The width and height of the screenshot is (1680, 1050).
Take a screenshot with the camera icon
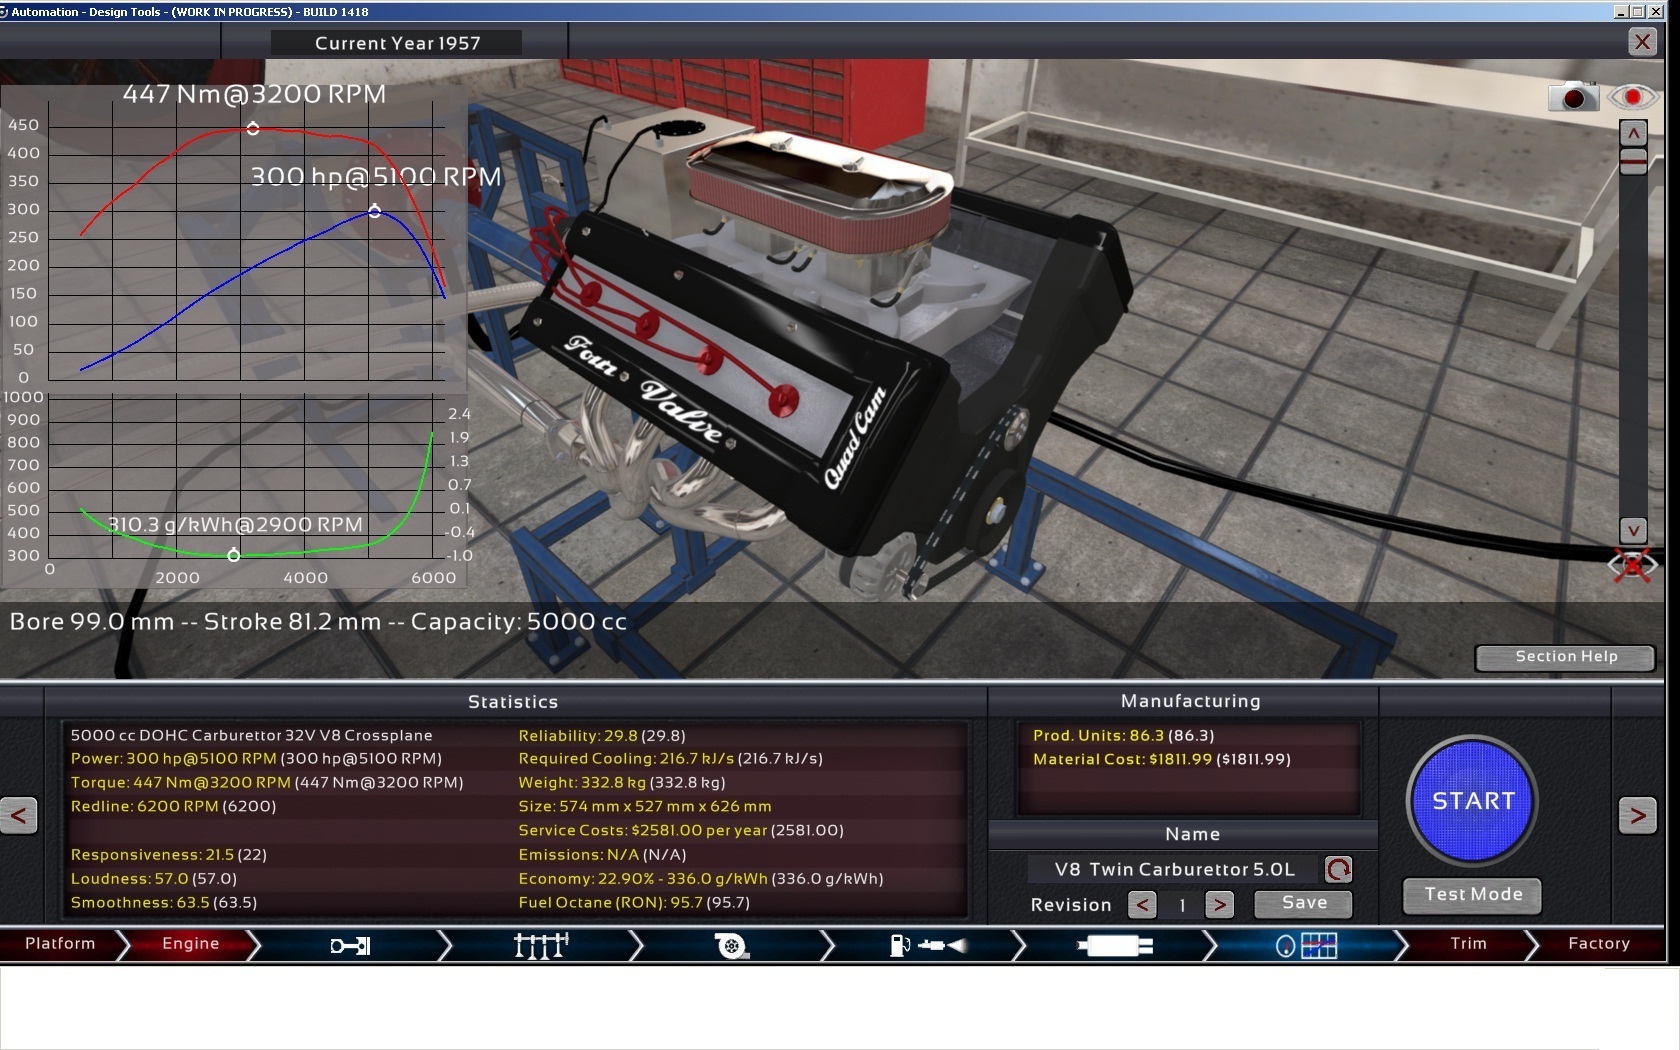(1573, 97)
